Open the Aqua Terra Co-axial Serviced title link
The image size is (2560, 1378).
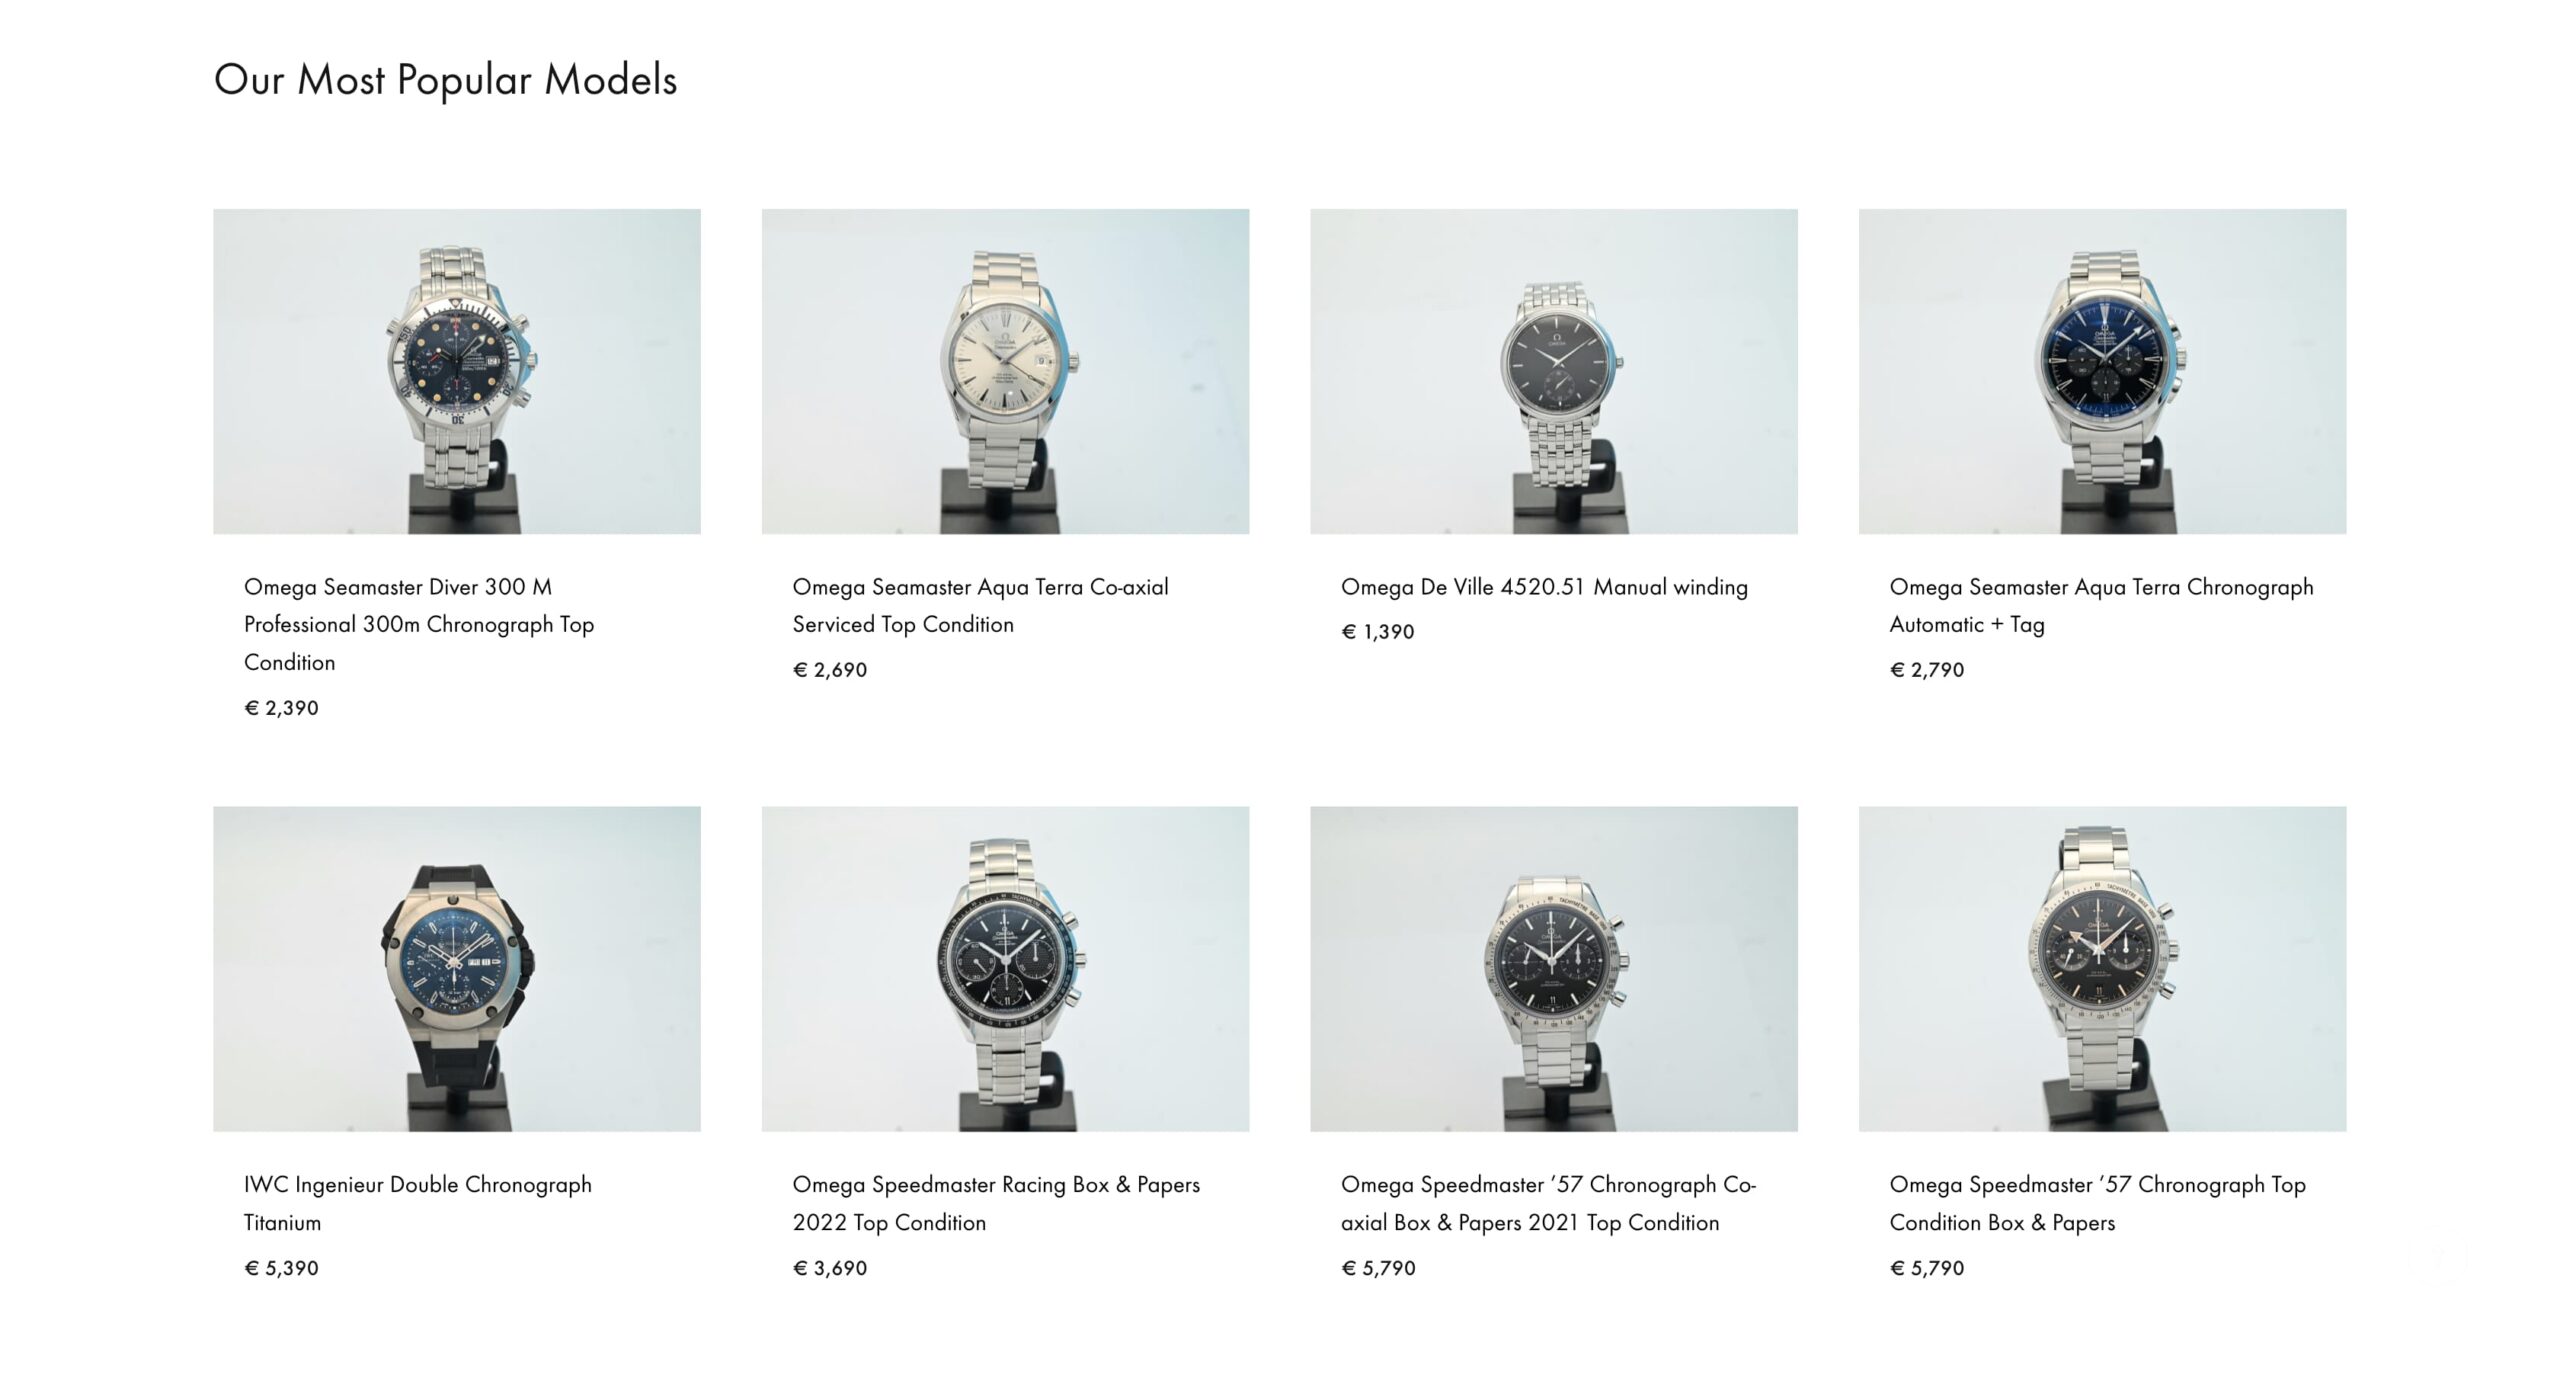coord(980,605)
